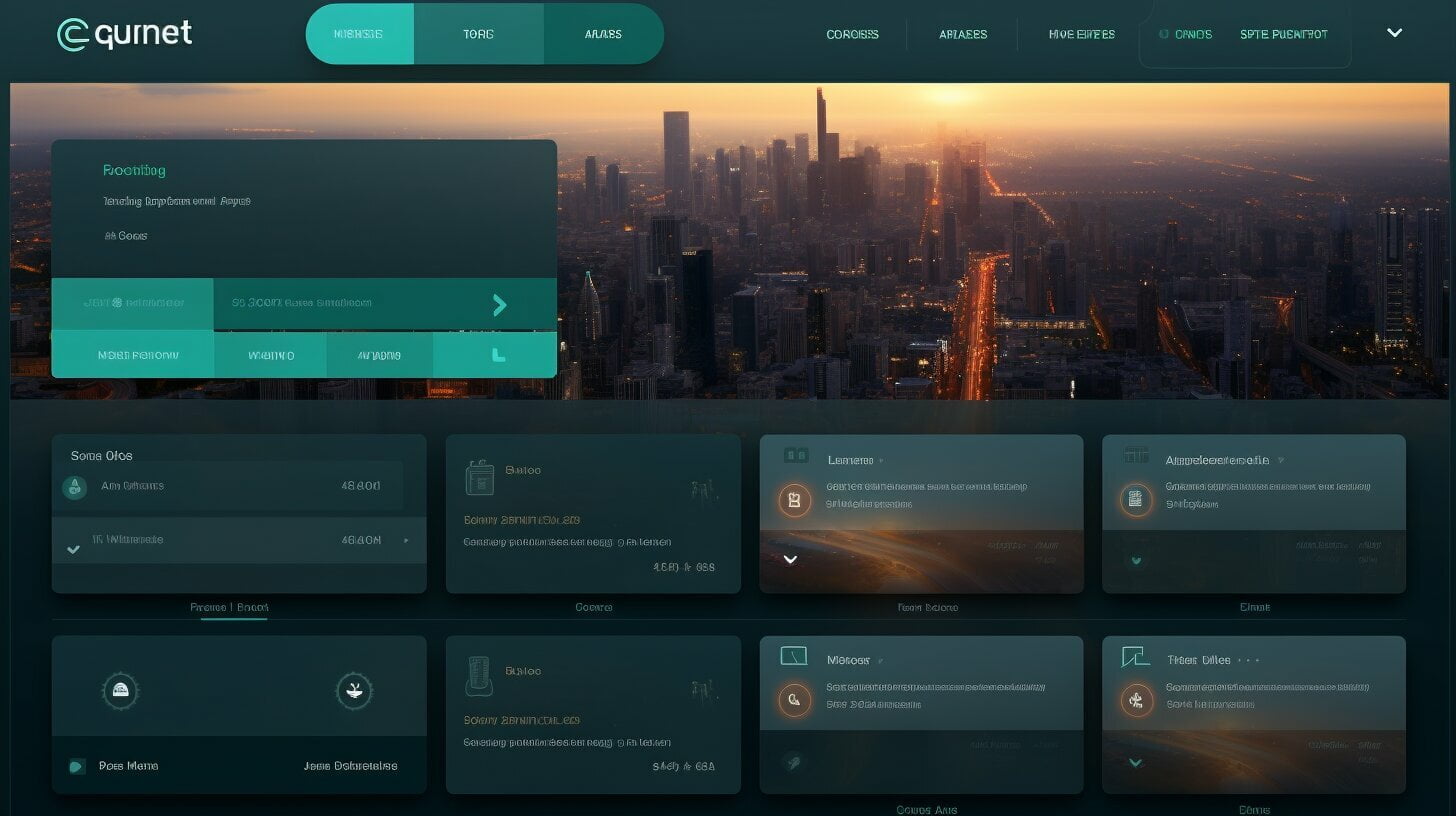Screen dimensions: 1456x816
Task: Toggle the checkmark on the Wikrerete row
Action: tap(73, 549)
